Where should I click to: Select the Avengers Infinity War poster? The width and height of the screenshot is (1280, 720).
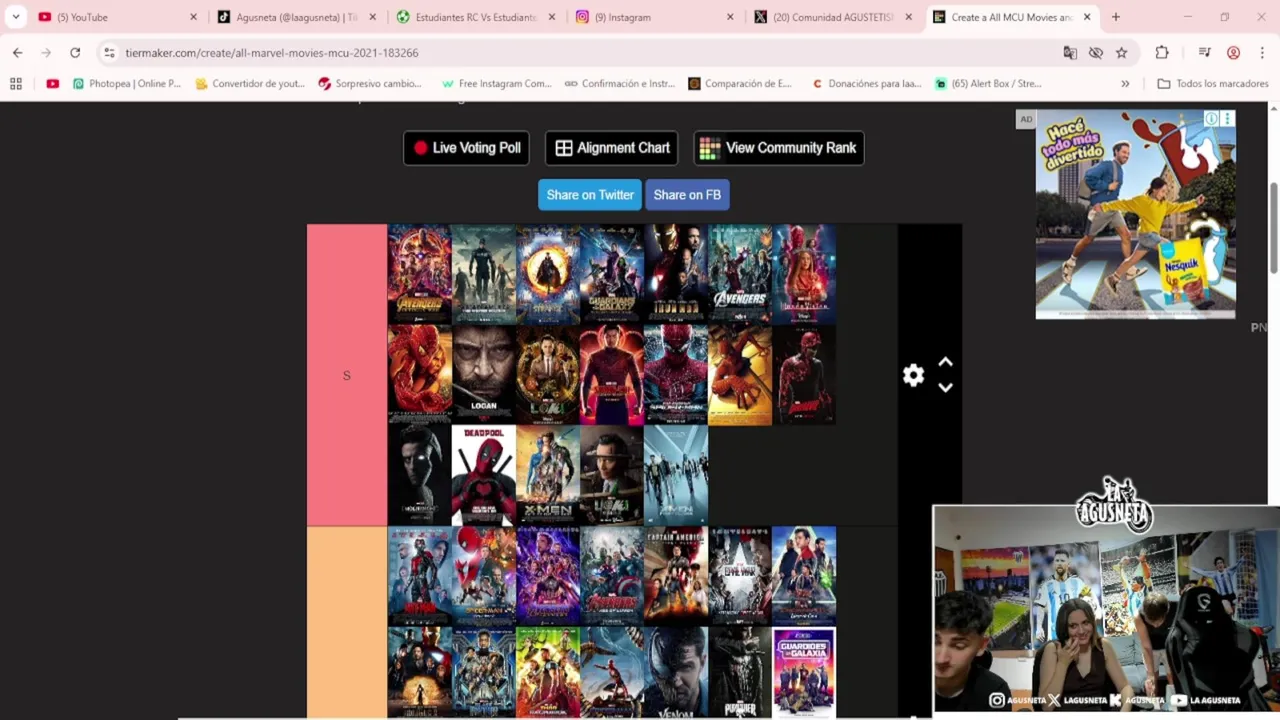click(420, 274)
